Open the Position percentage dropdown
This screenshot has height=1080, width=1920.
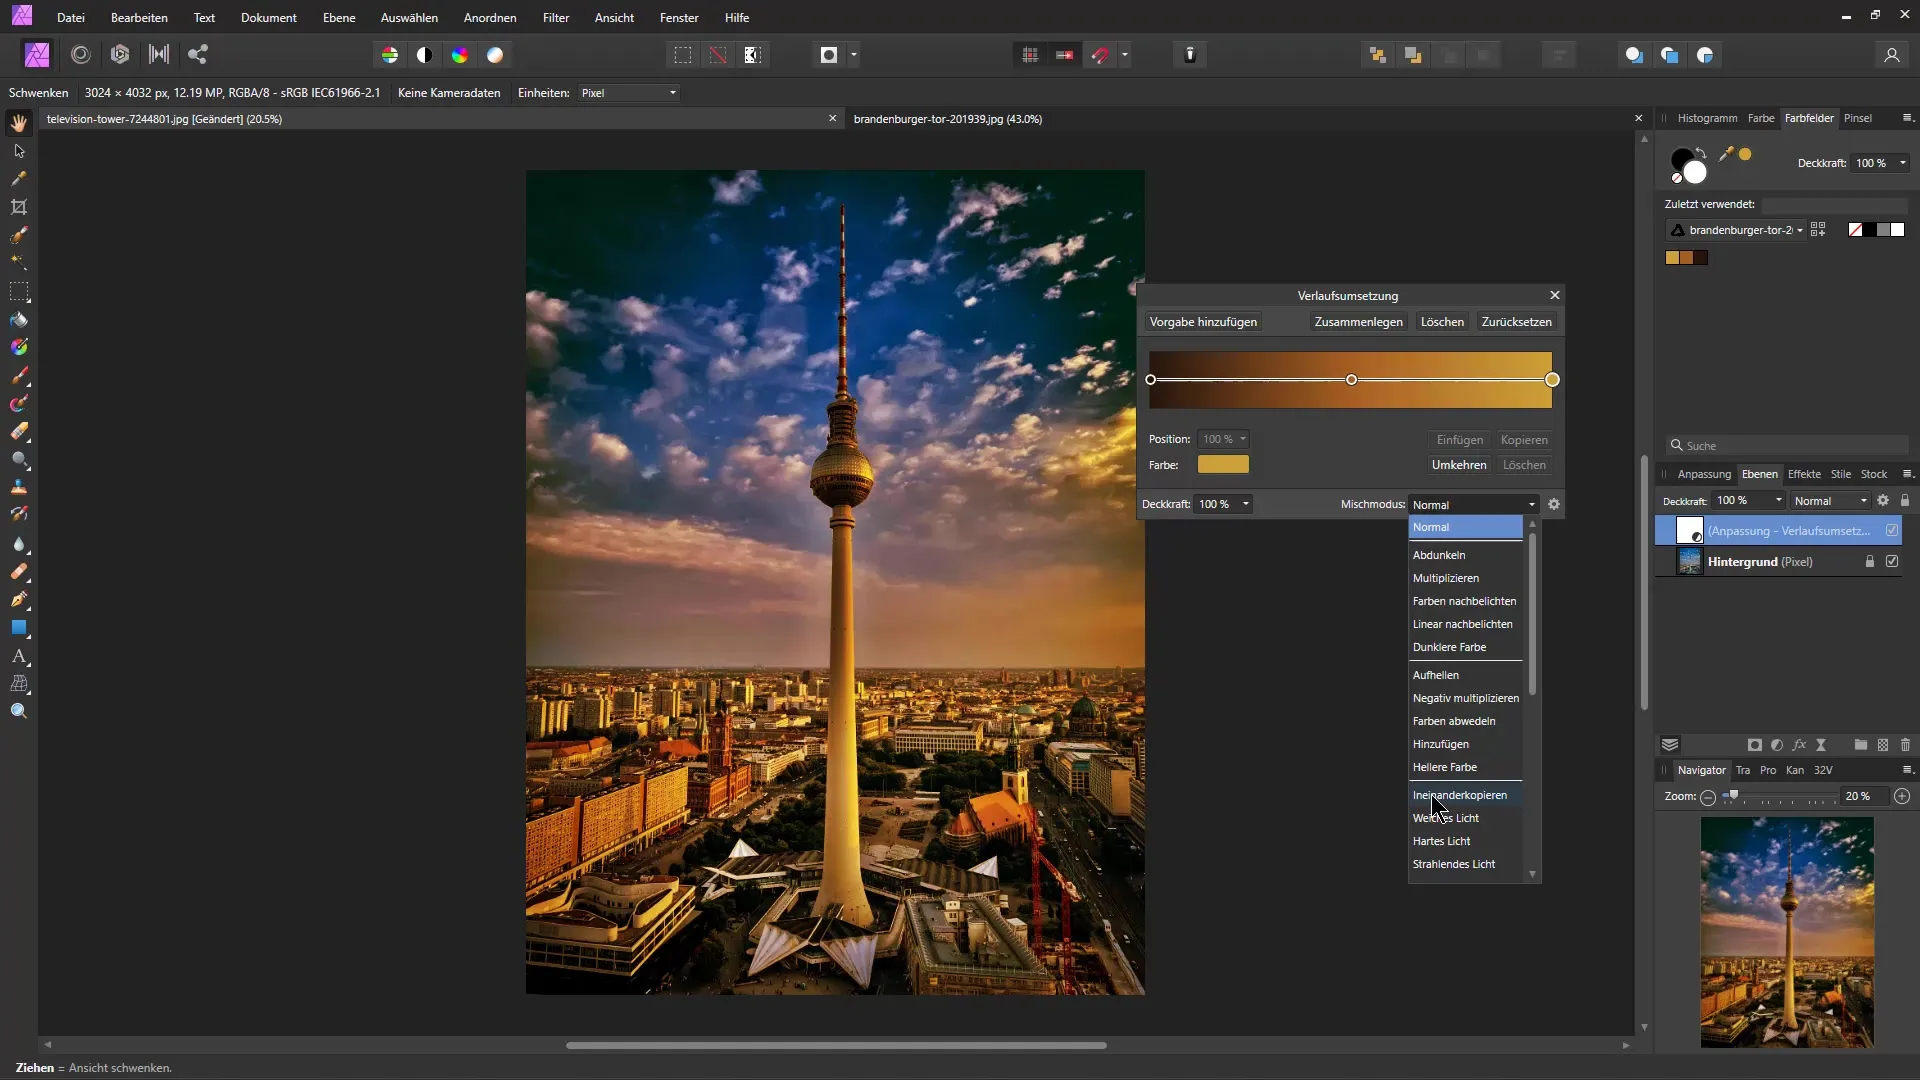tap(1224, 439)
